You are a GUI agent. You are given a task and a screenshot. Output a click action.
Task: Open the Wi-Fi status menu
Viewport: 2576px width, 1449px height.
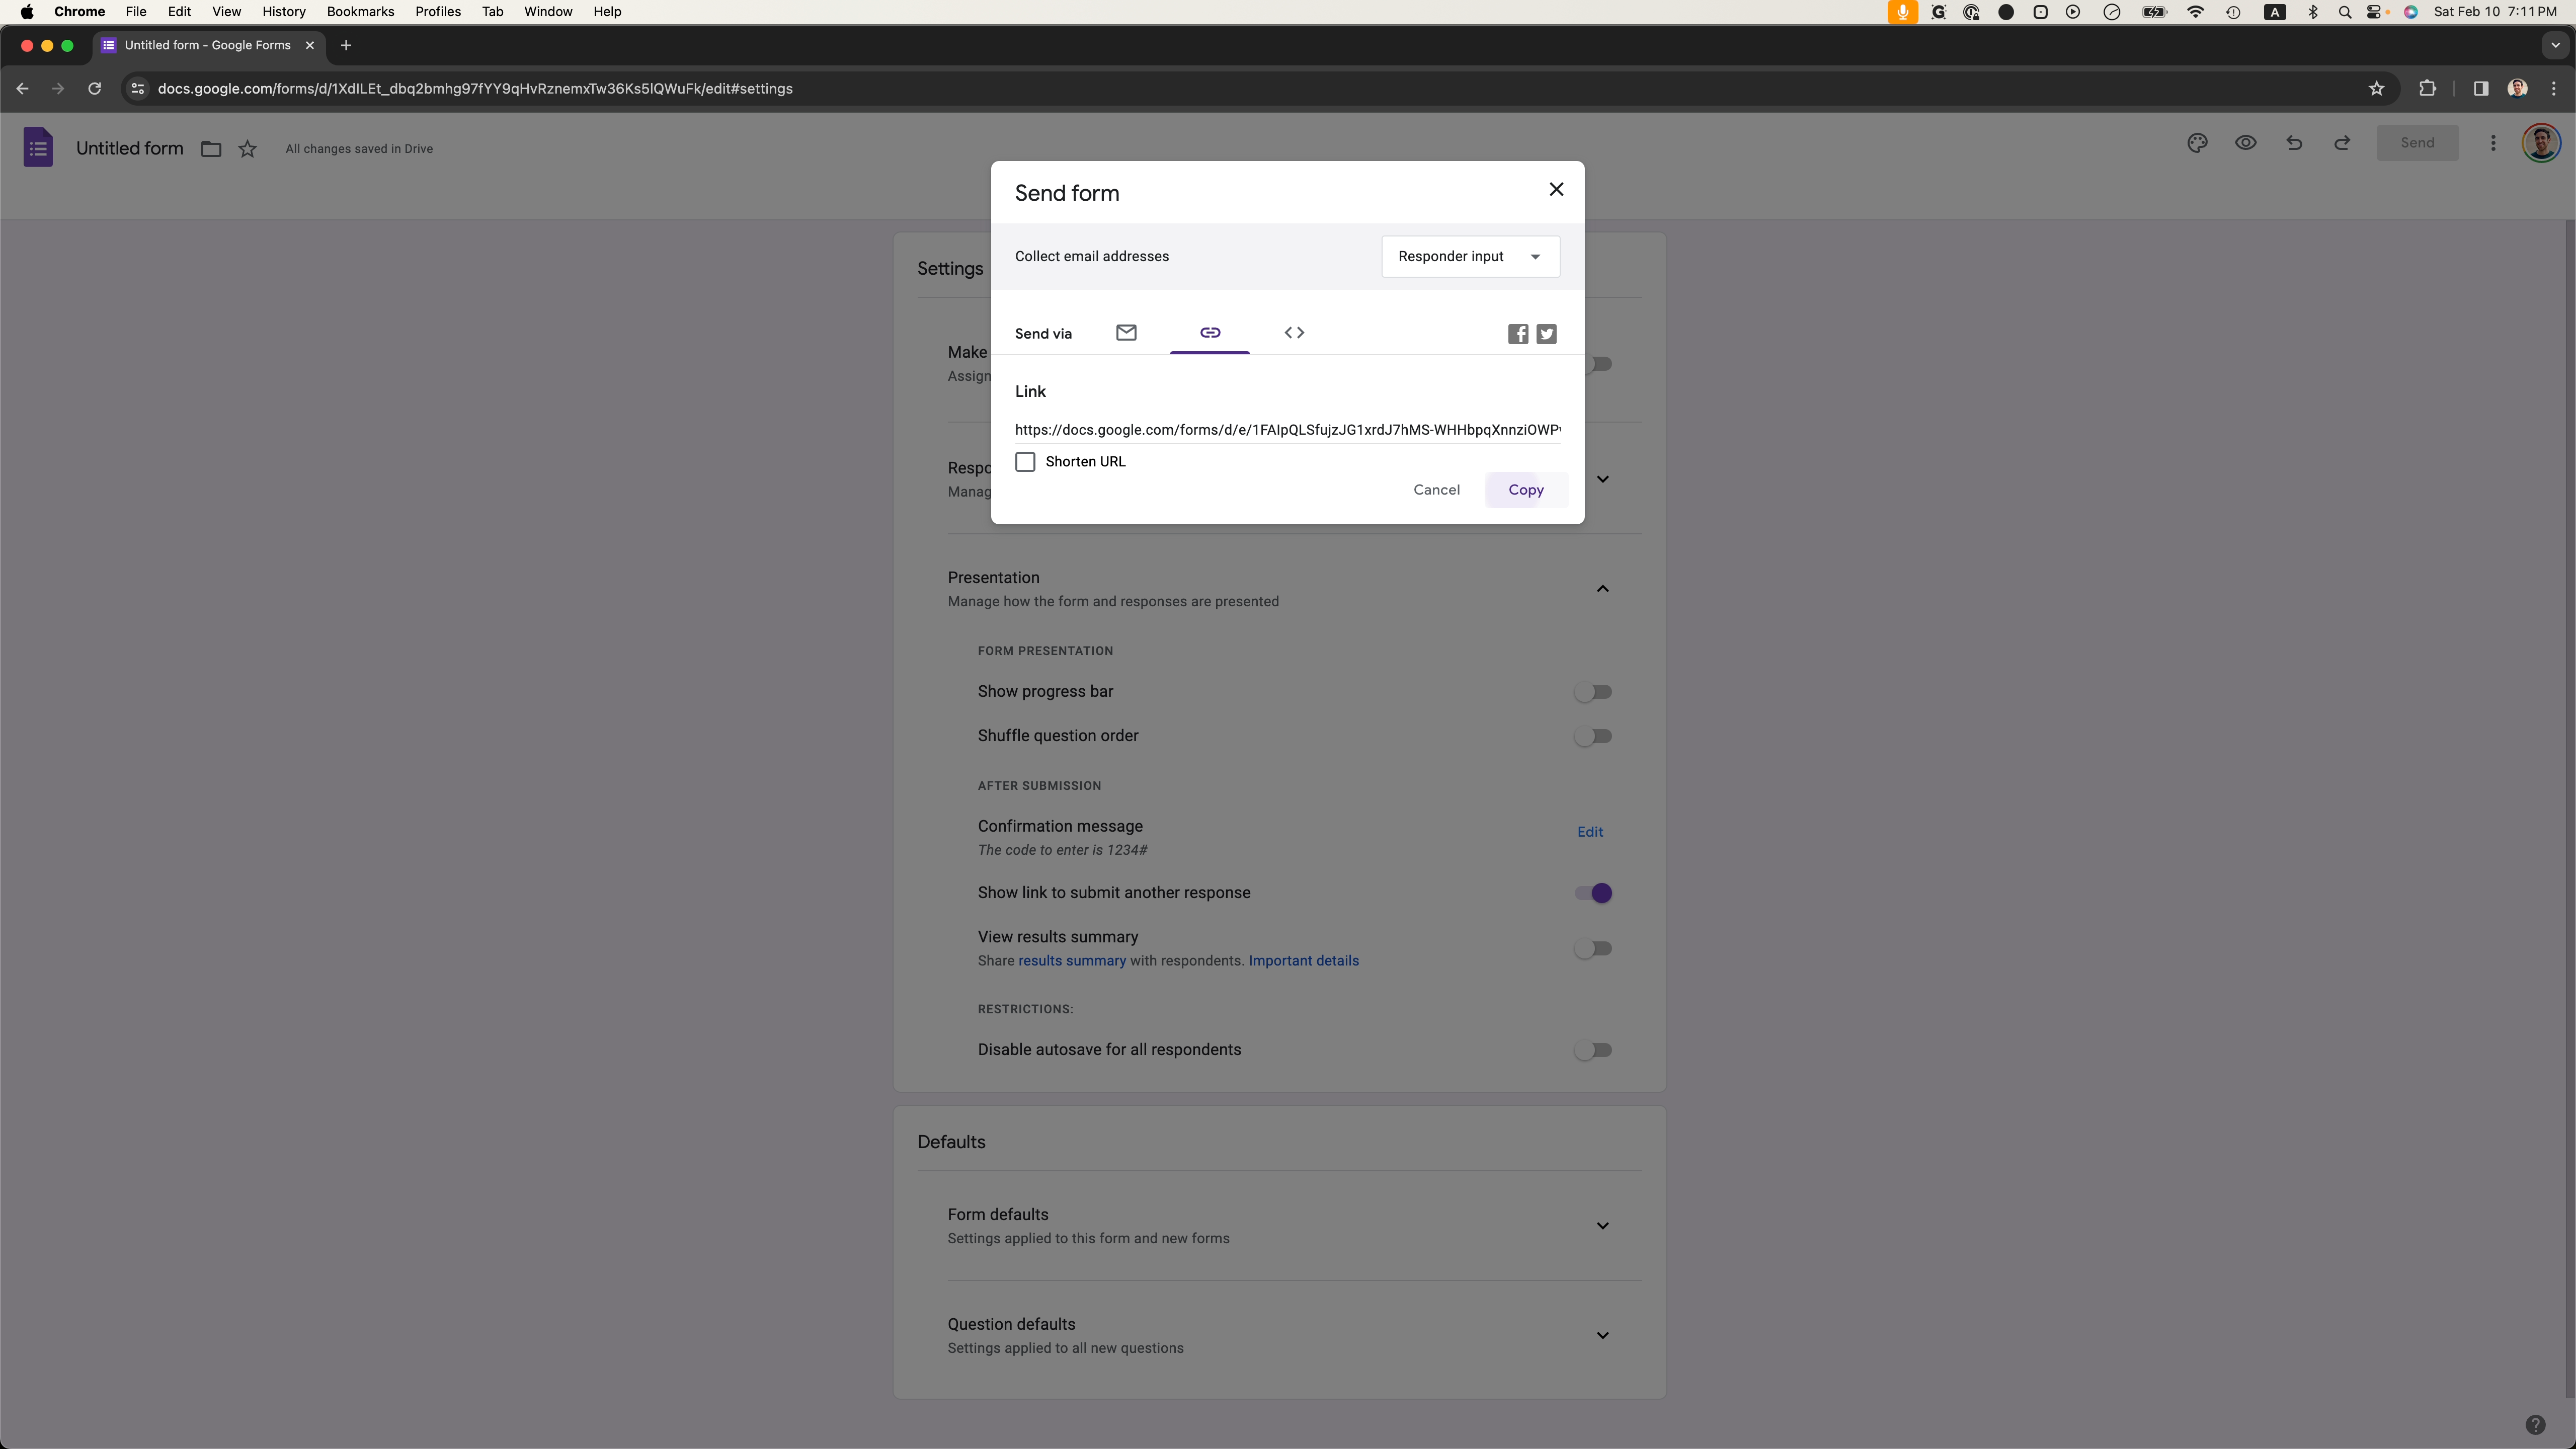pyautogui.click(x=2195, y=12)
